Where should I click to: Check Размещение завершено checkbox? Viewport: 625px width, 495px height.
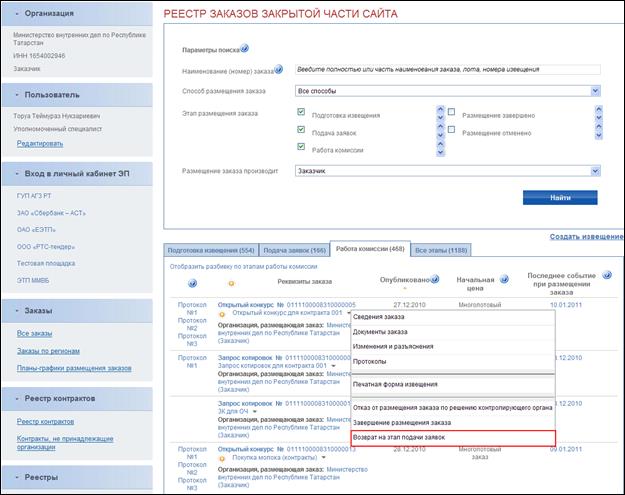pos(451,112)
